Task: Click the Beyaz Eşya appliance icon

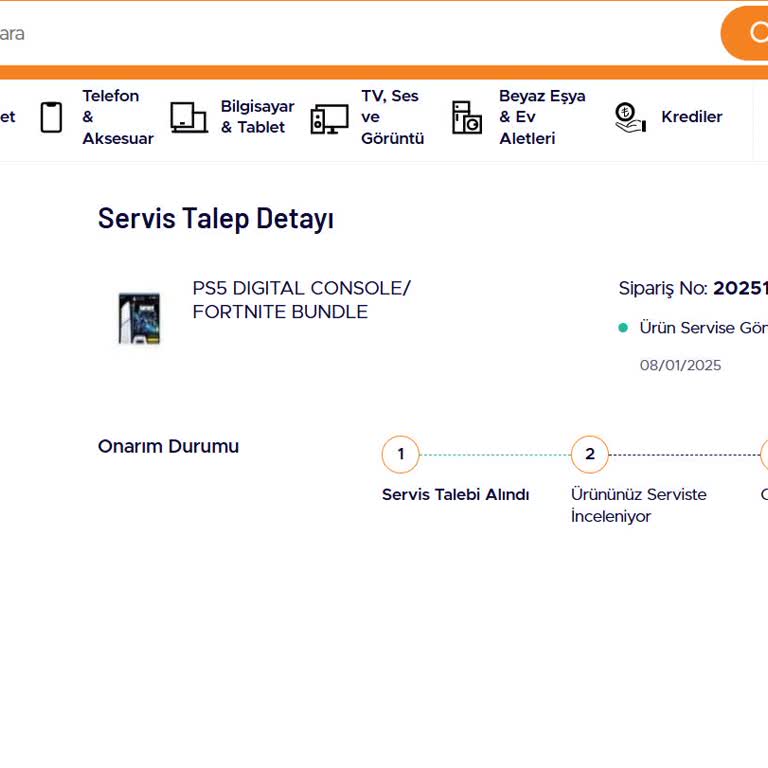Action: 466,117
